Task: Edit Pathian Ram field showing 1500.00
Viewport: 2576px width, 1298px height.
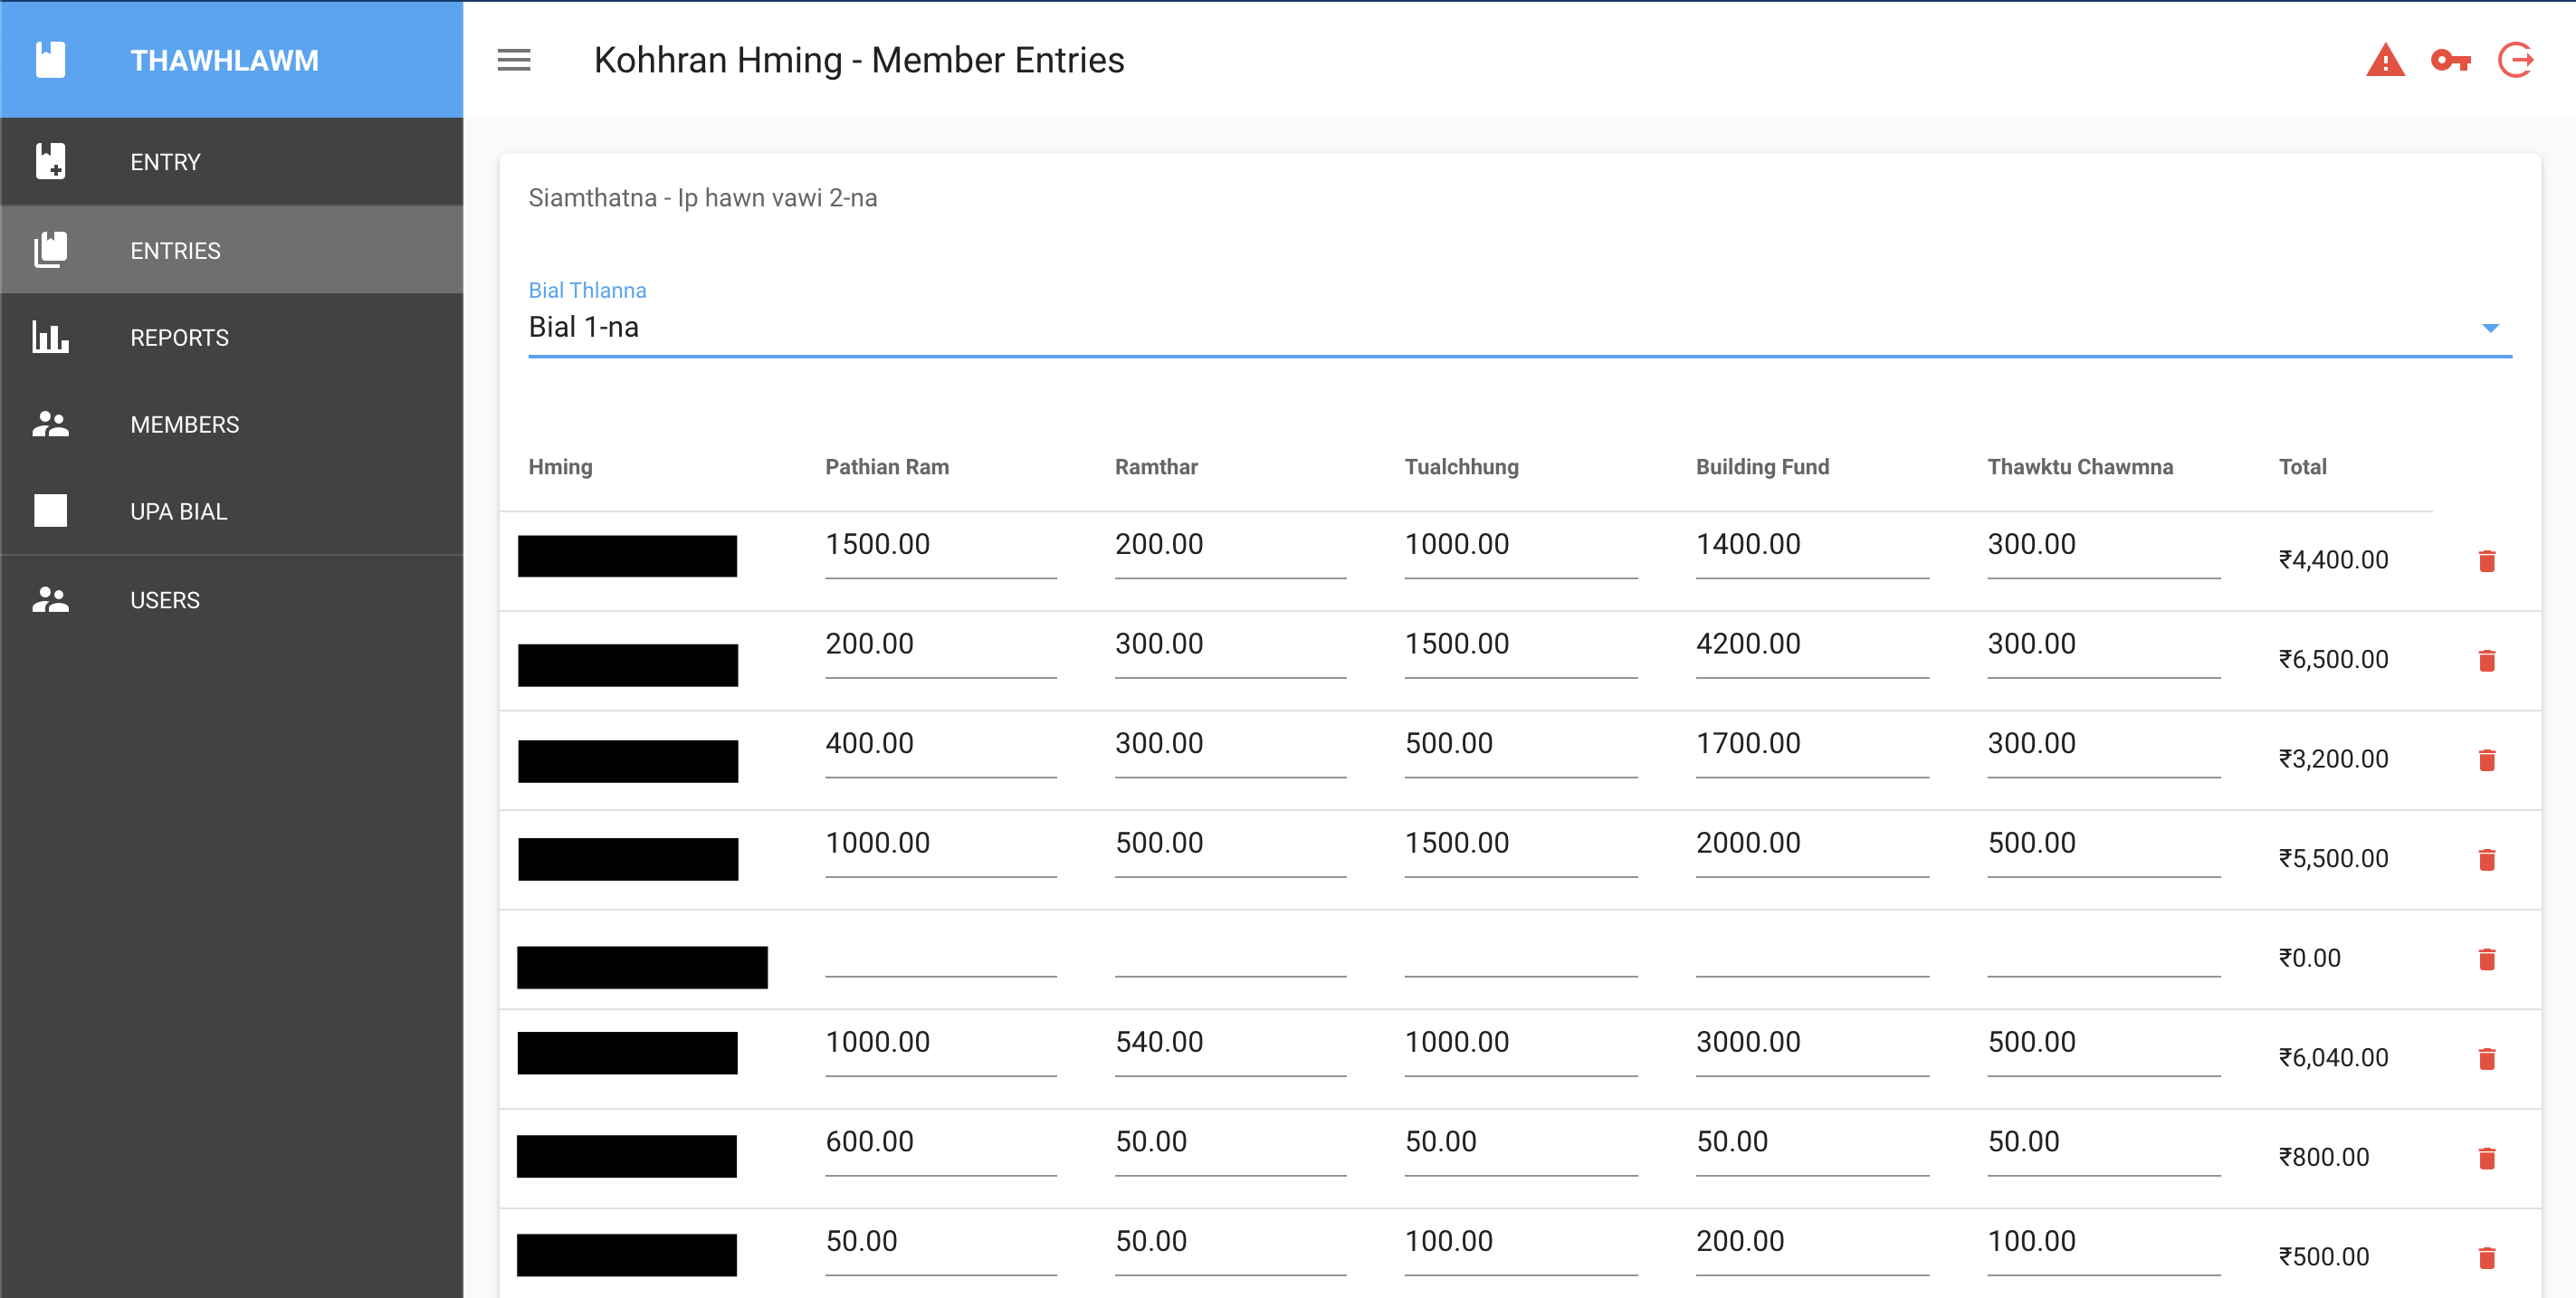Action: 940,545
